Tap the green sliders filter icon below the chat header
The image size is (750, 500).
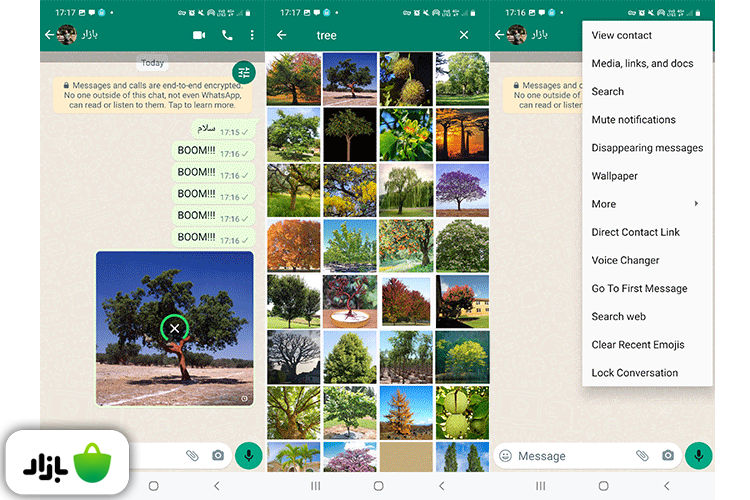coord(243,72)
